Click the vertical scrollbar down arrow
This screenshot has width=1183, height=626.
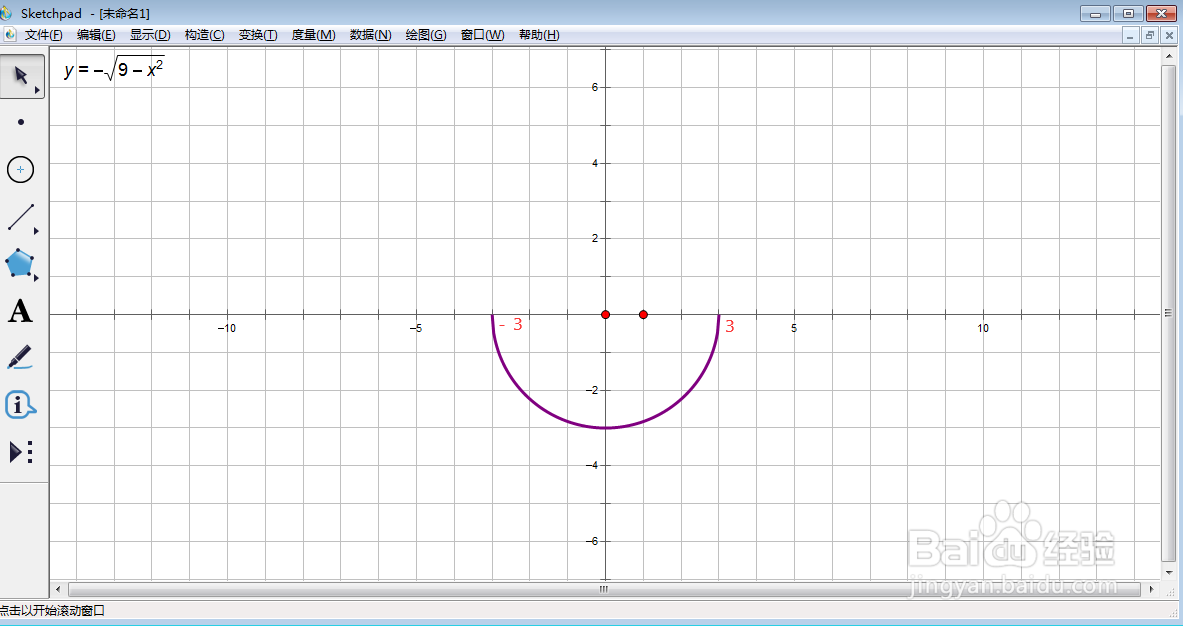1169,572
